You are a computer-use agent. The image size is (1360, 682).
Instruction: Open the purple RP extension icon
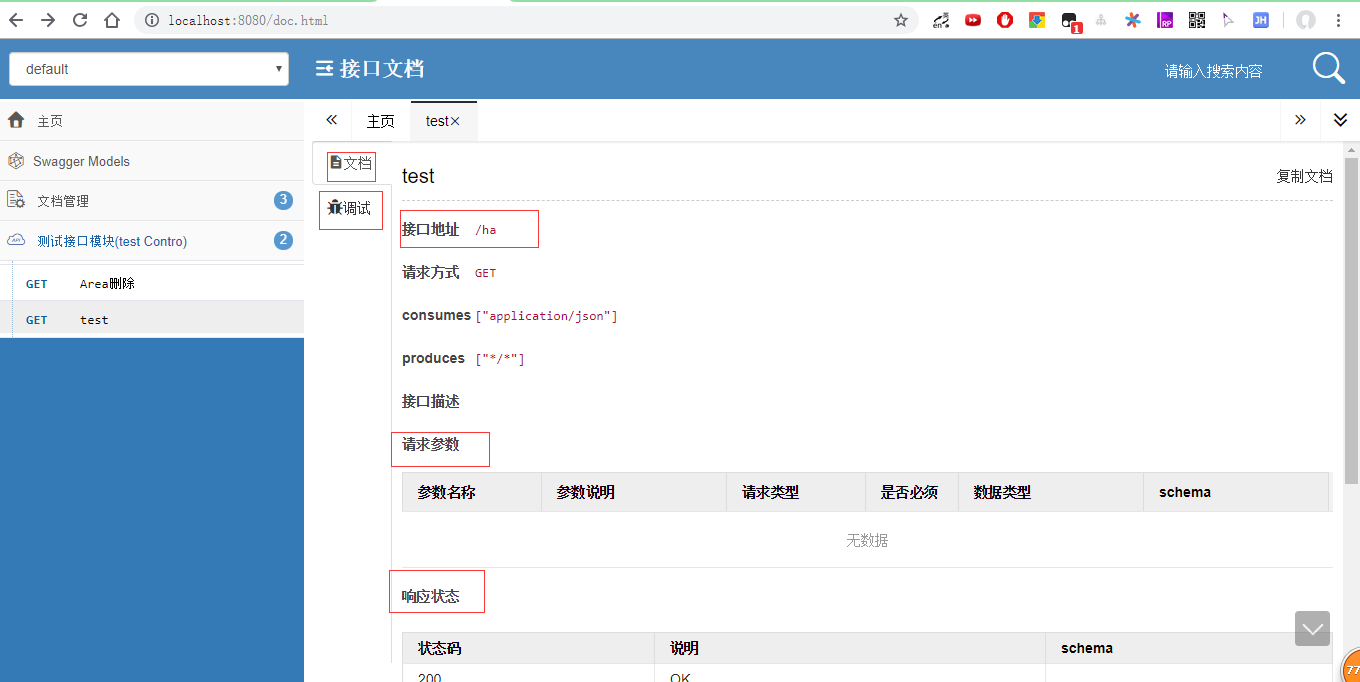point(1165,20)
